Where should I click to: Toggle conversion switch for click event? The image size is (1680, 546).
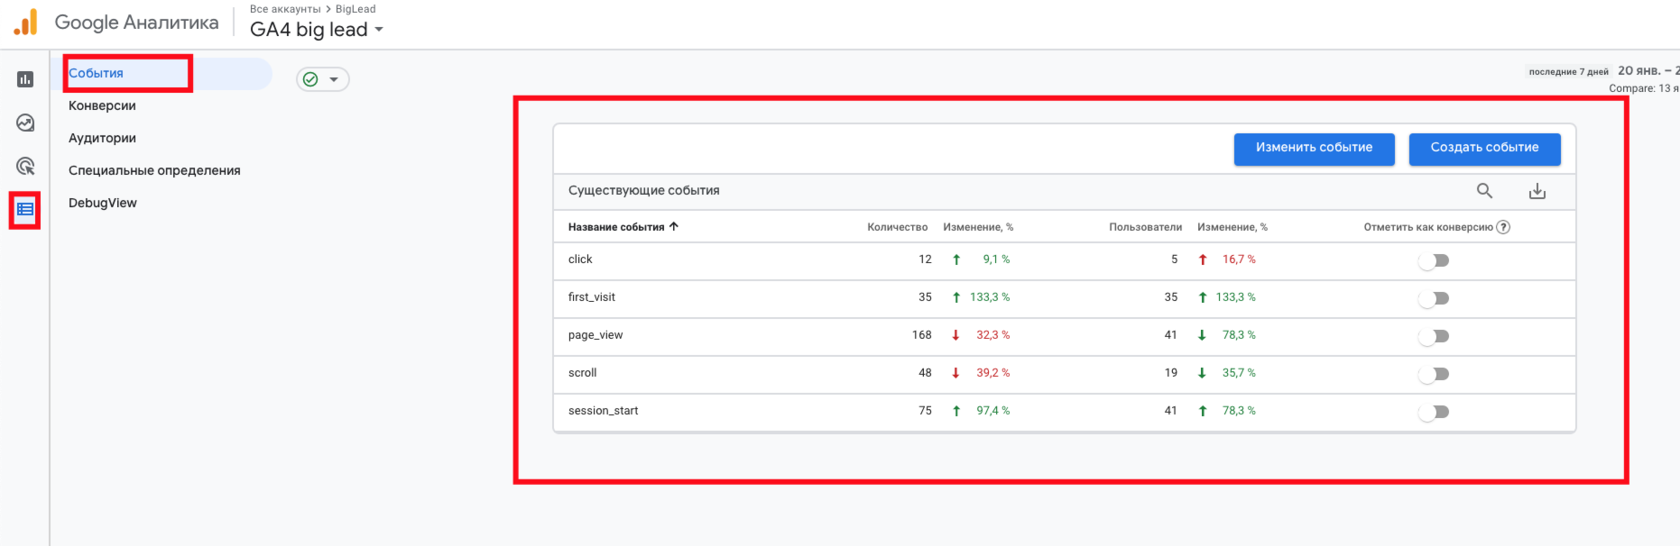(1433, 260)
